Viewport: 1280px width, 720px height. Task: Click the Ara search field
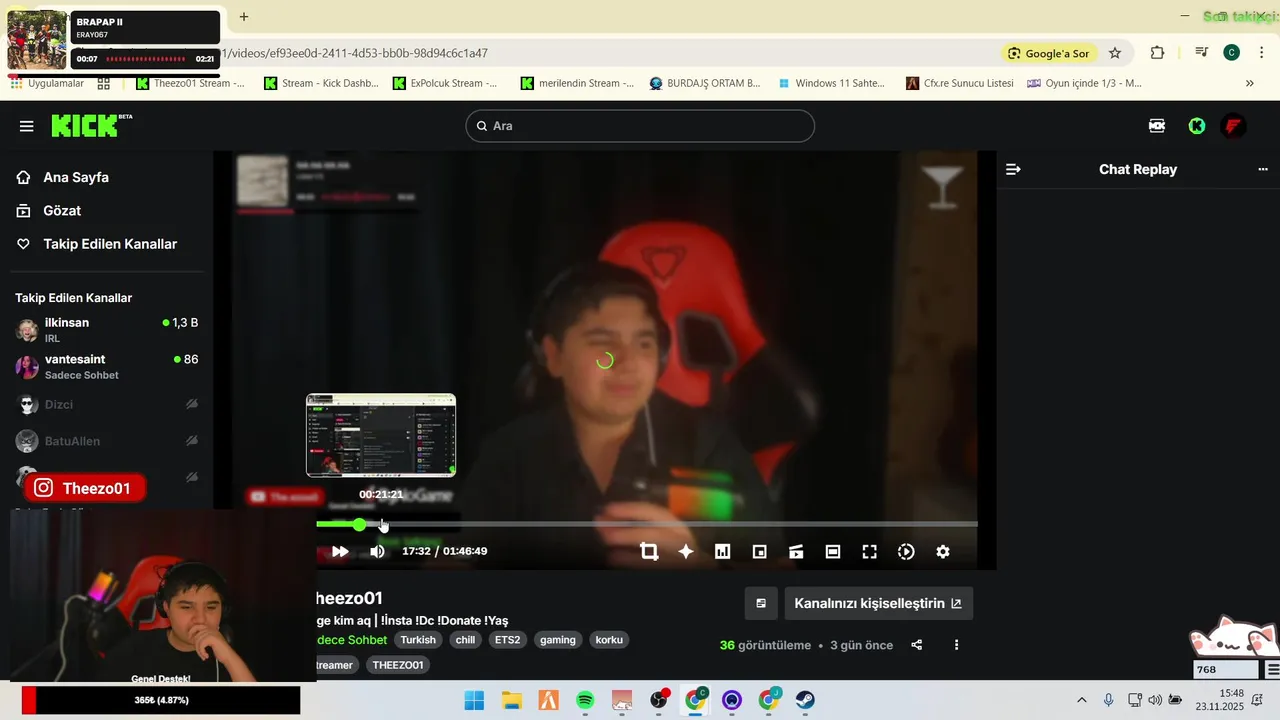pos(640,126)
